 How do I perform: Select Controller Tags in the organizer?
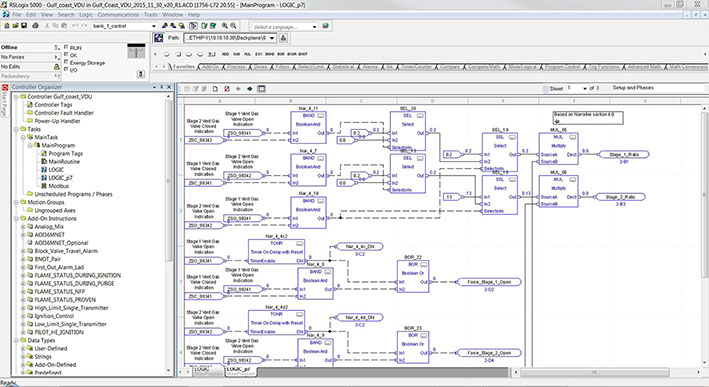53,104
